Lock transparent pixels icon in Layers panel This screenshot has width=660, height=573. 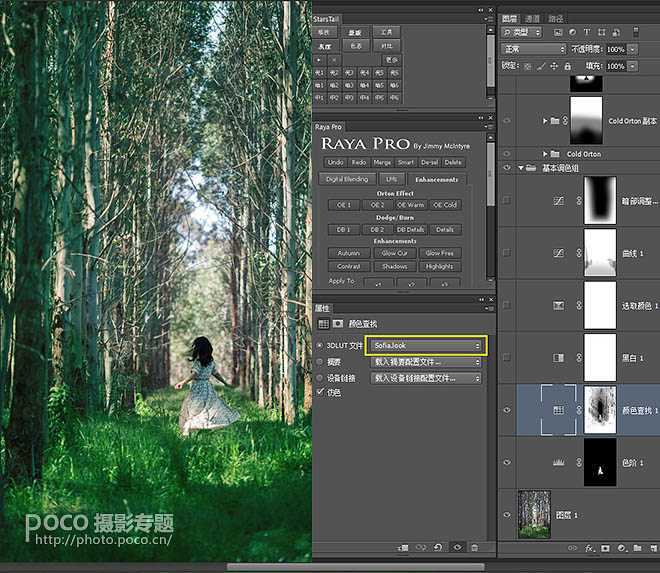(x=527, y=66)
